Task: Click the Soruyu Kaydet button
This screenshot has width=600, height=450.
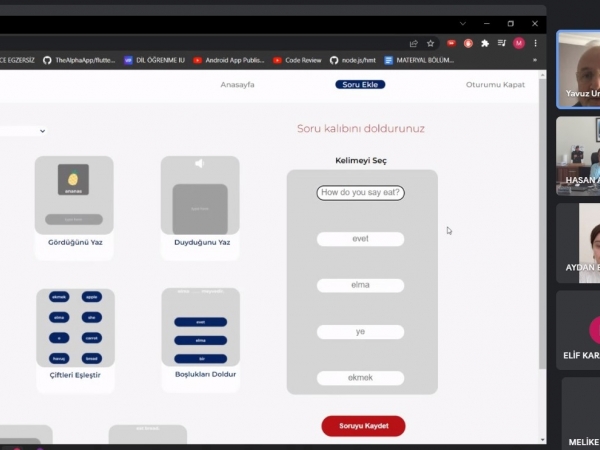Action: pyautogui.click(x=364, y=426)
